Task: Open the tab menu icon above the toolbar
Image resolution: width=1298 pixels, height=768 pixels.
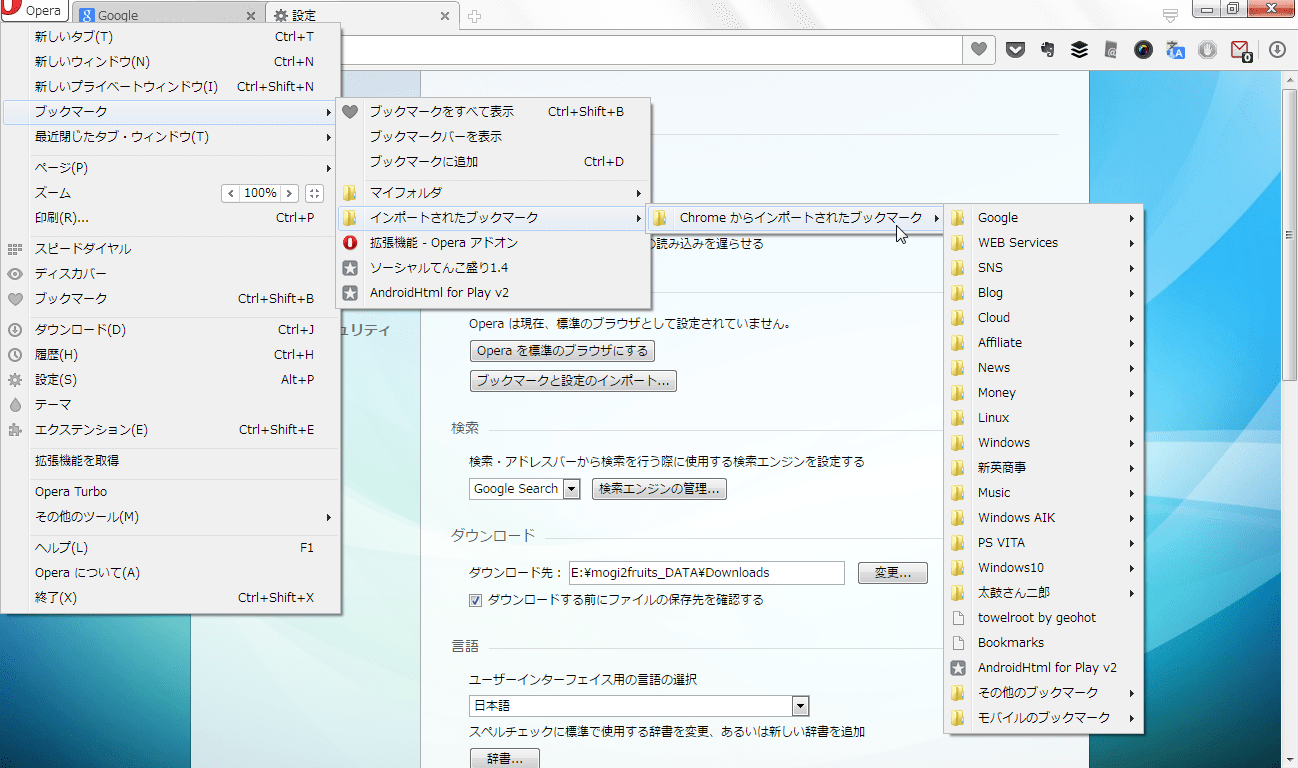Action: click(1170, 15)
